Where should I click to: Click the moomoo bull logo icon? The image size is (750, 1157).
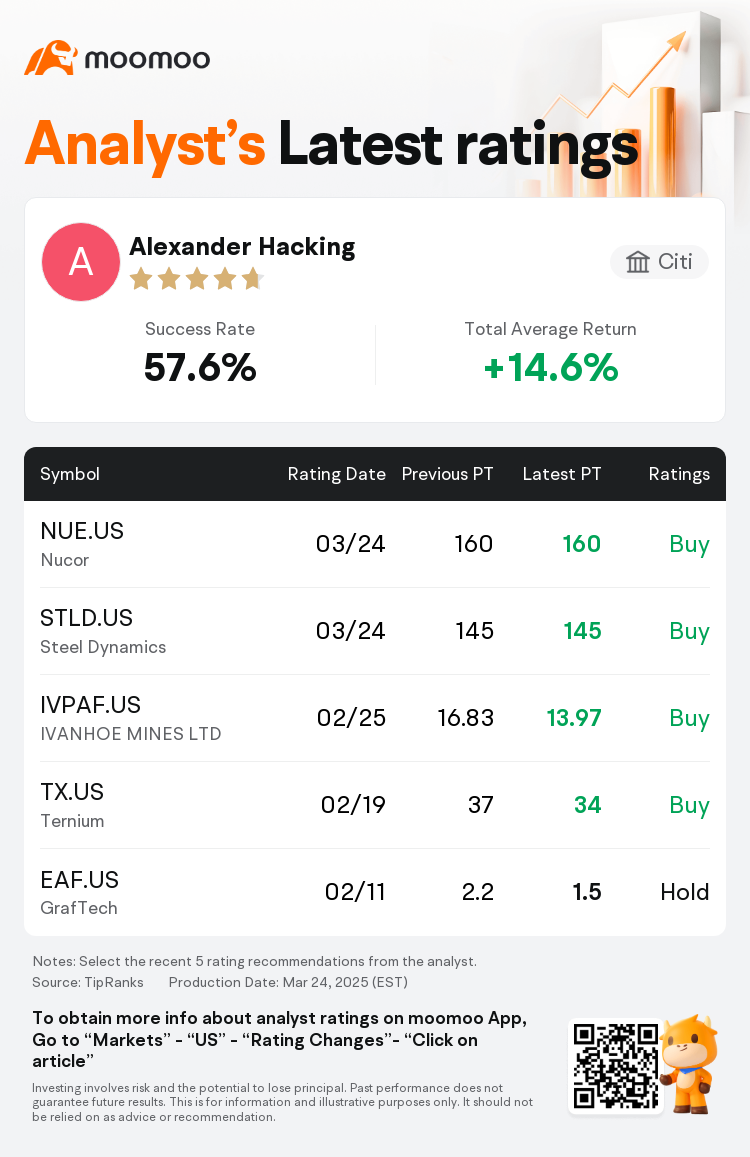(50, 58)
